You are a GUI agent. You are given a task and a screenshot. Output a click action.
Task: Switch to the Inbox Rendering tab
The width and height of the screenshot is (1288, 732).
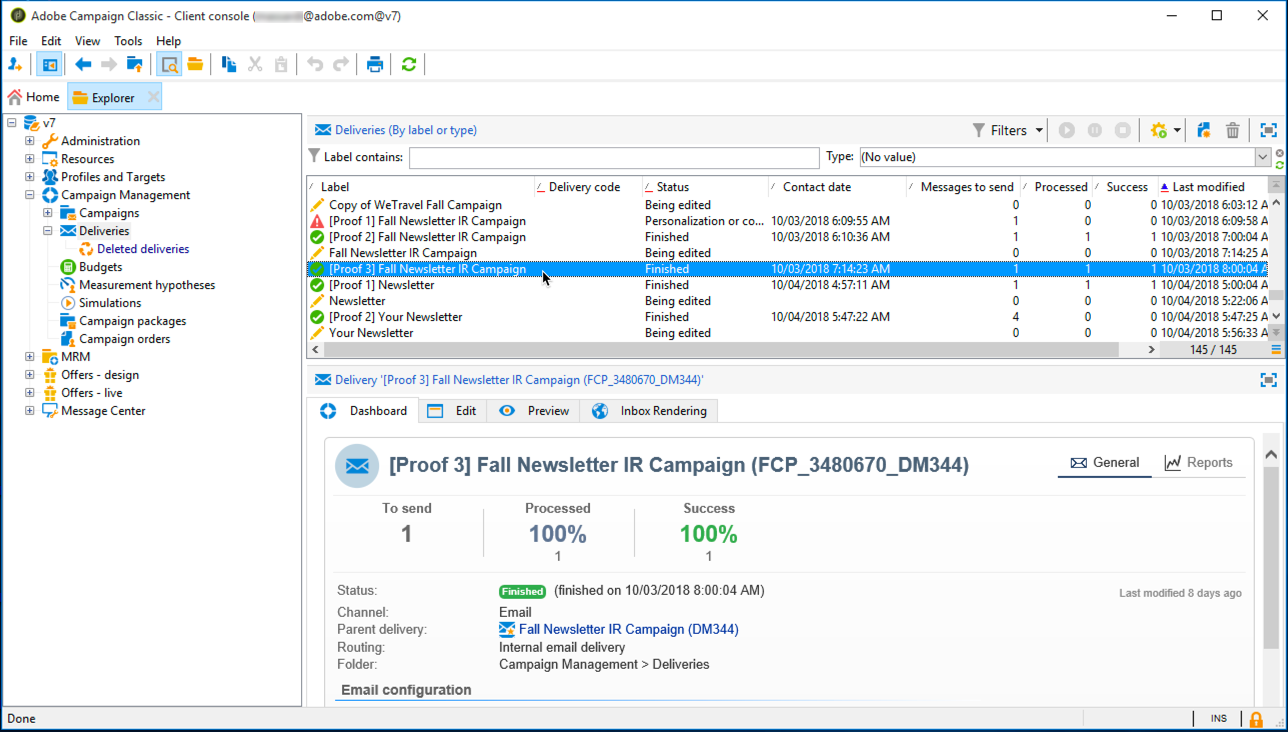(x=649, y=411)
